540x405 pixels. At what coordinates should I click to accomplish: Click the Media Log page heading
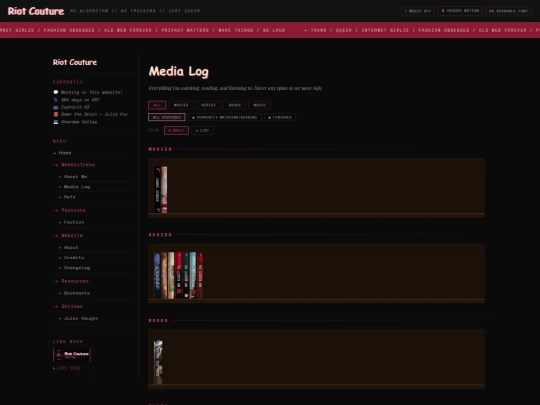click(x=178, y=72)
